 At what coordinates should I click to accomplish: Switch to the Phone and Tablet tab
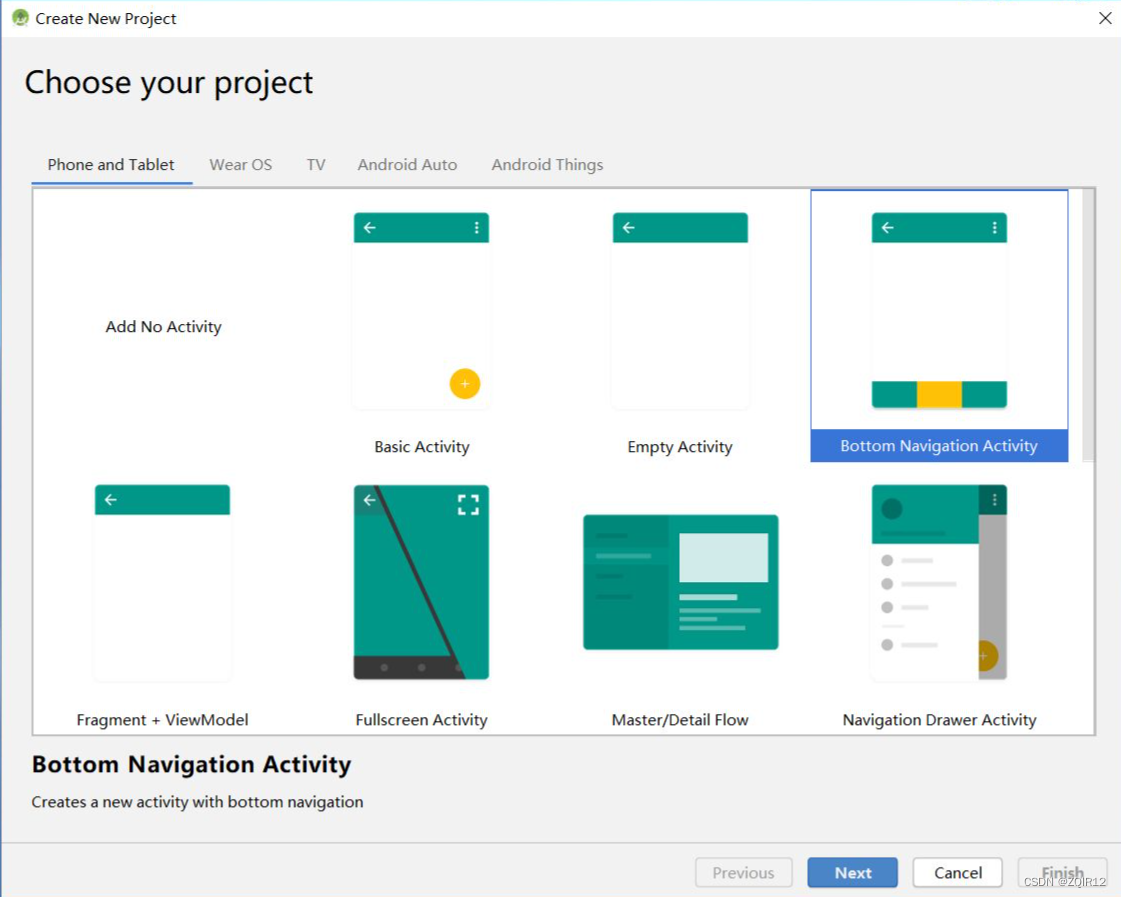(111, 164)
